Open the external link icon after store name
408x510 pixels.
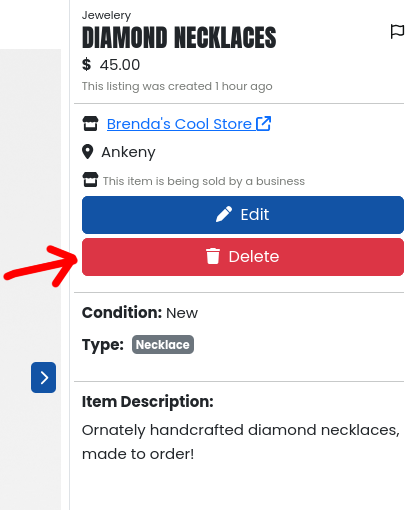[x=263, y=123]
